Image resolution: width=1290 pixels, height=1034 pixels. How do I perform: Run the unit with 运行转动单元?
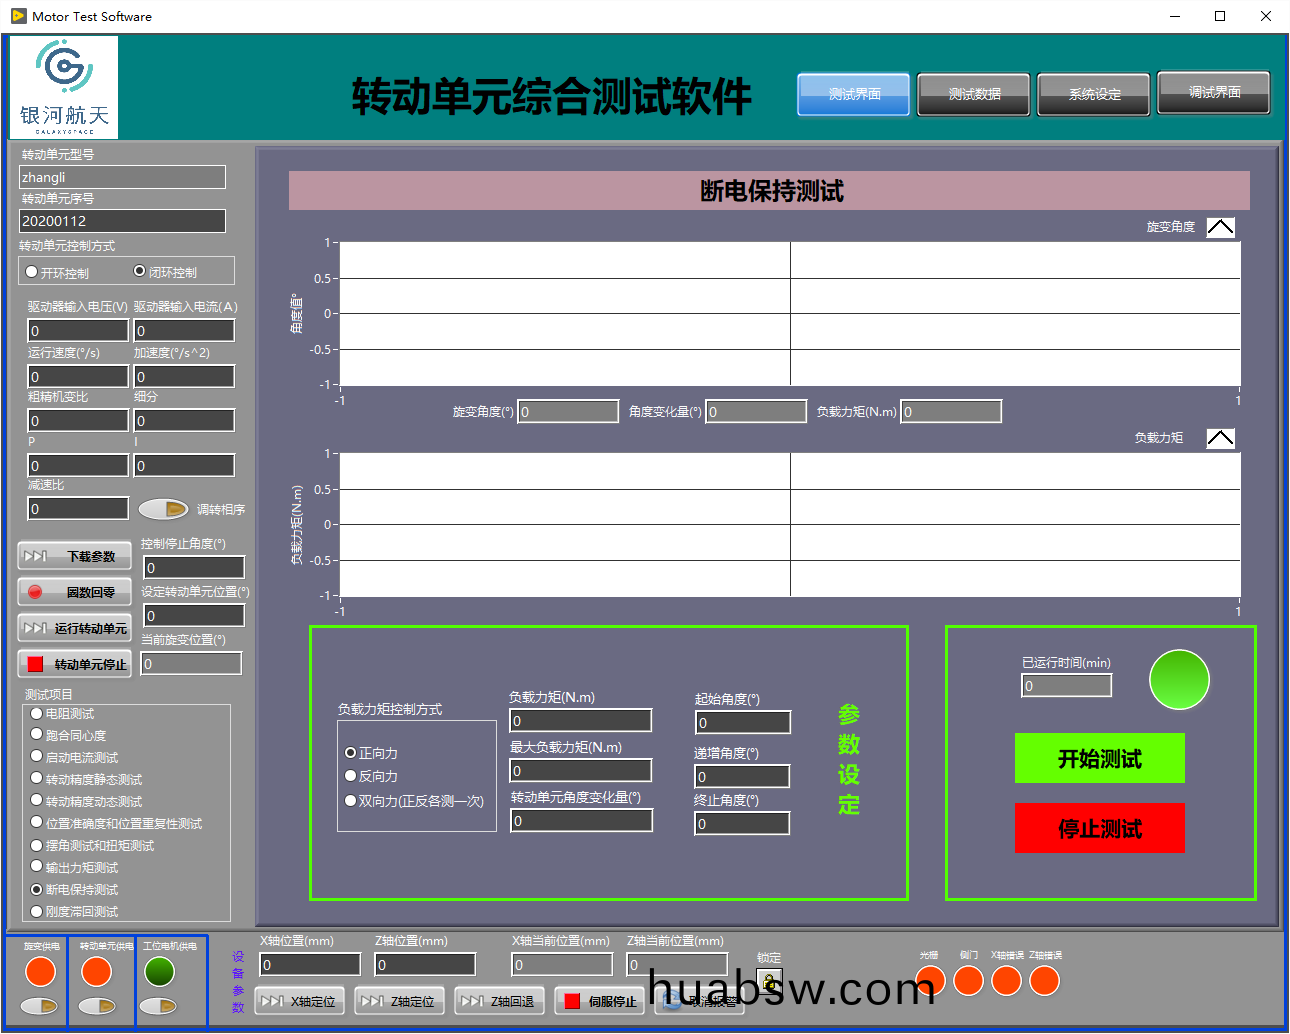point(75,628)
